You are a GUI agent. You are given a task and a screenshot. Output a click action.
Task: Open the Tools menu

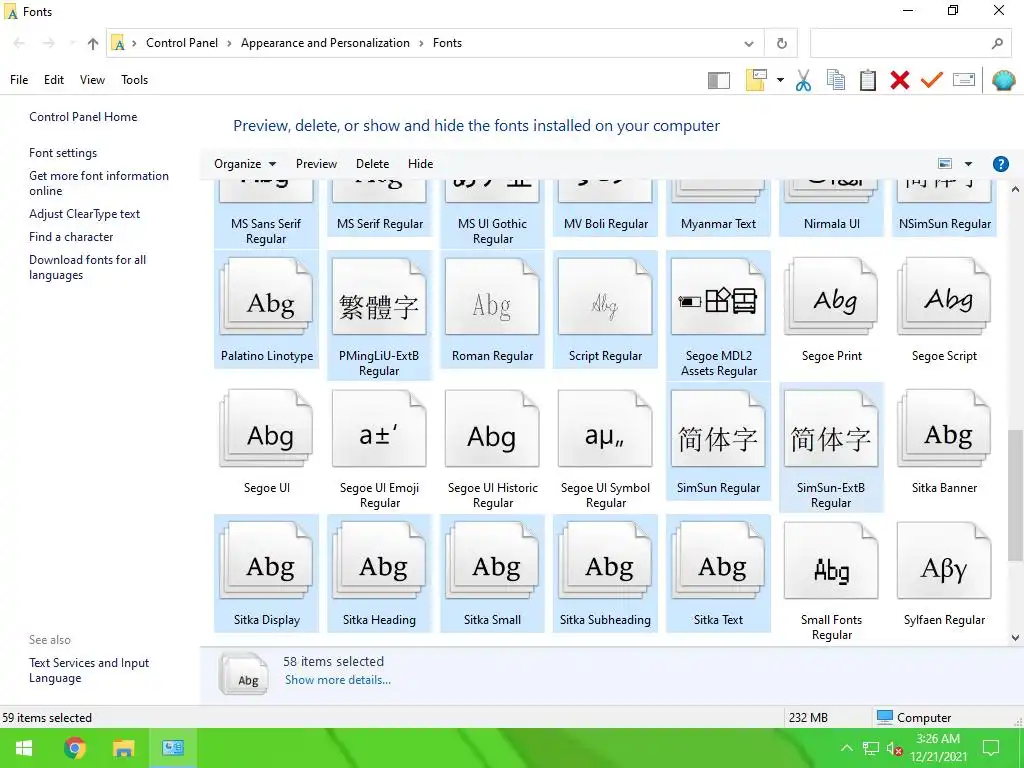tap(135, 80)
